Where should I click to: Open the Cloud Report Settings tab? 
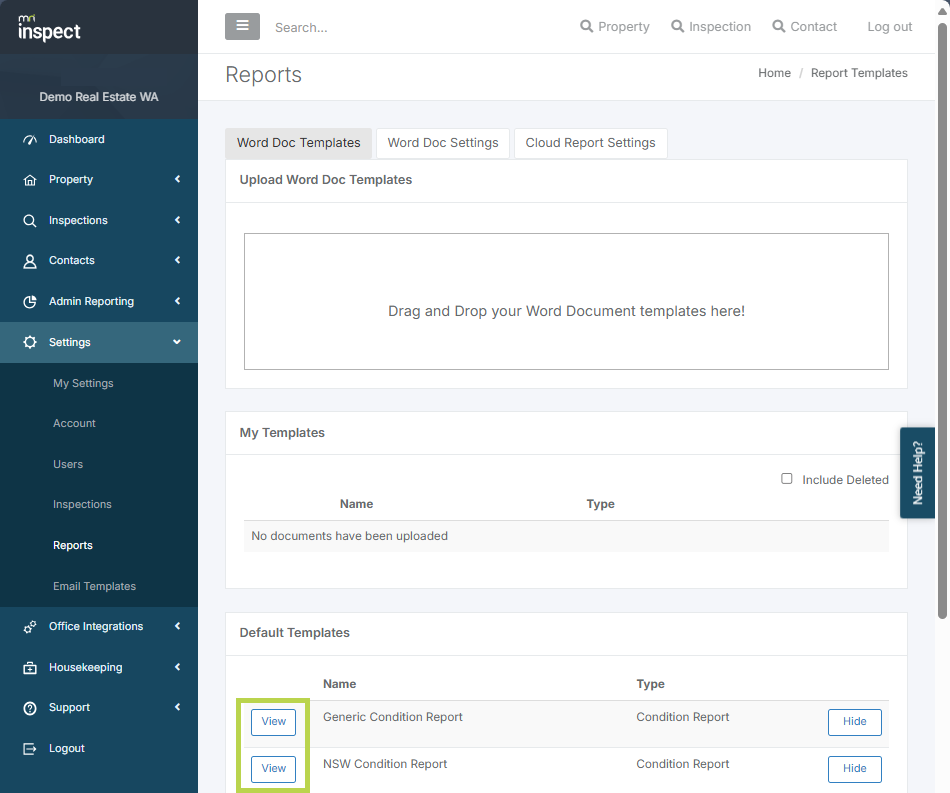[x=590, y=143]
